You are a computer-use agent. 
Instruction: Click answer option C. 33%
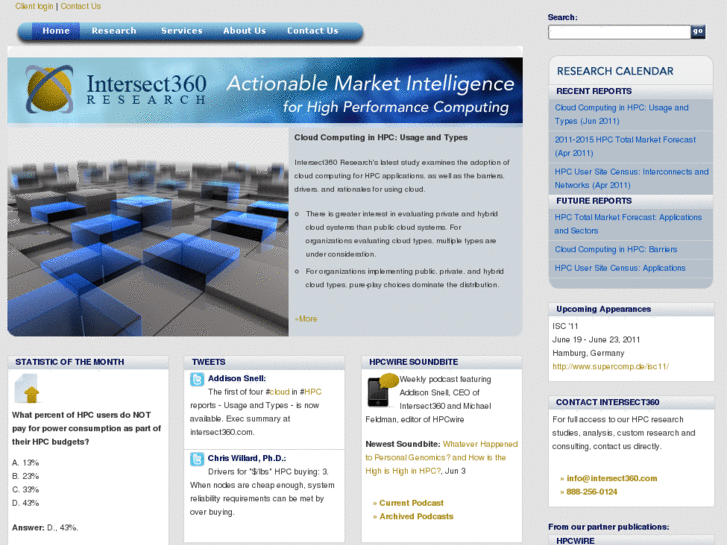coord(26,489)
